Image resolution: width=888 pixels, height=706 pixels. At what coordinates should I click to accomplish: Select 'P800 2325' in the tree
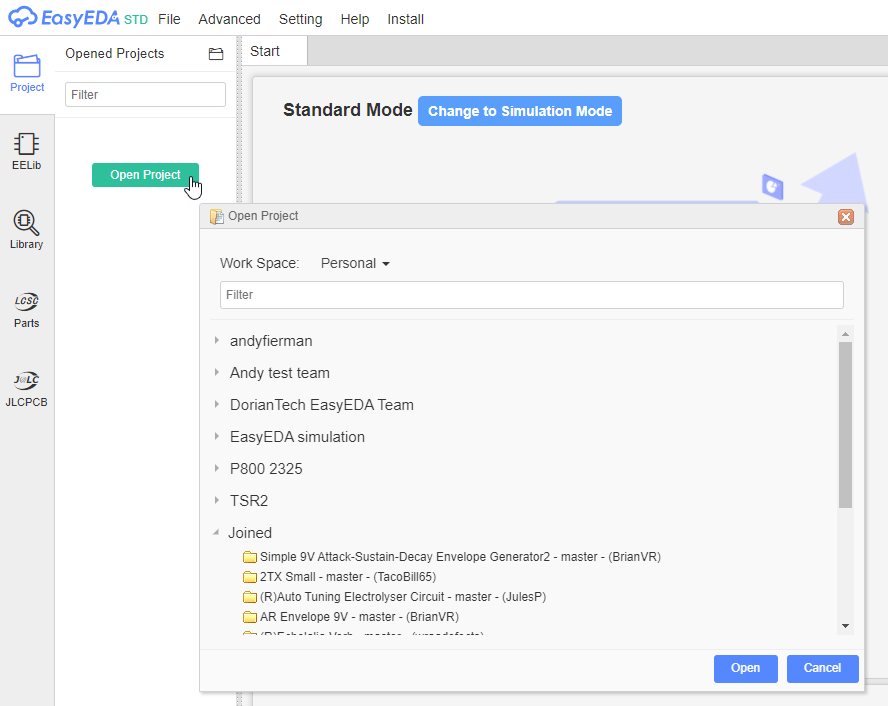266,469
